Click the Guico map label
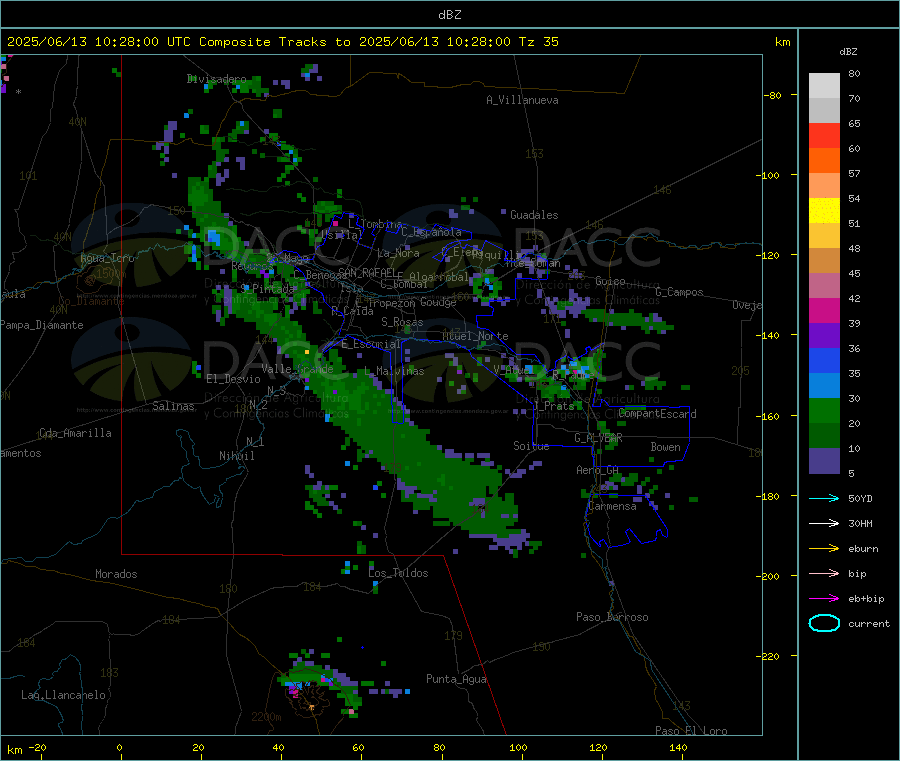This screenshot has height=761, width=900. (610, 282)
